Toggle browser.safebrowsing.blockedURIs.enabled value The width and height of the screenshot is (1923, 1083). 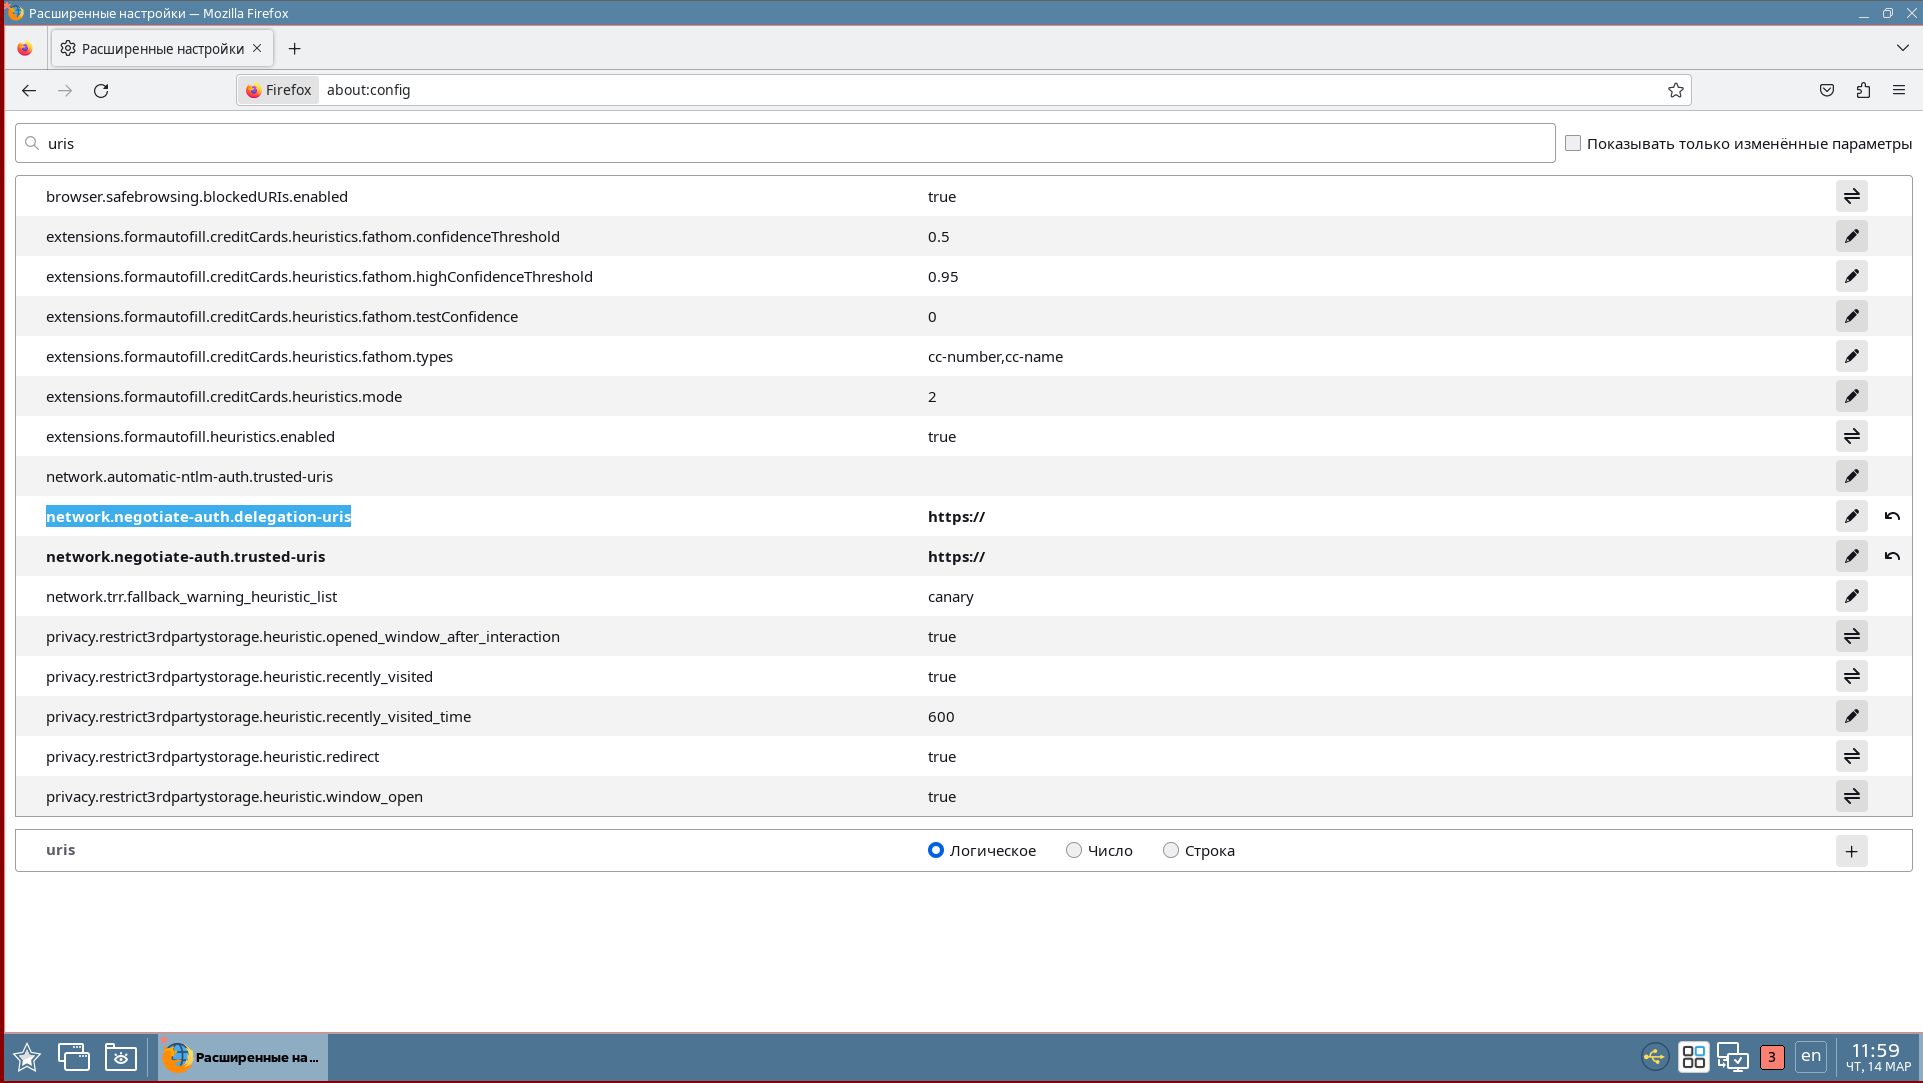pos(1851,196)
